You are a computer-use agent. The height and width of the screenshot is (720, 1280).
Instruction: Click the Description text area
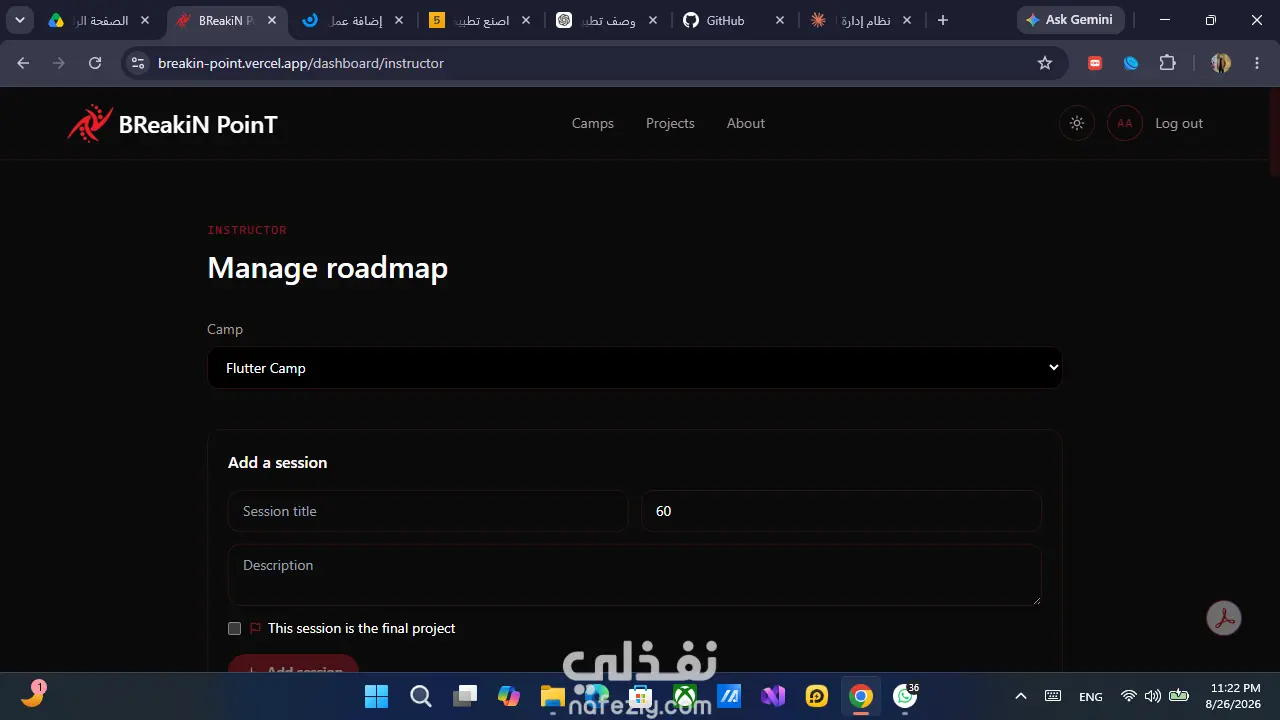[x=634, y=575]
